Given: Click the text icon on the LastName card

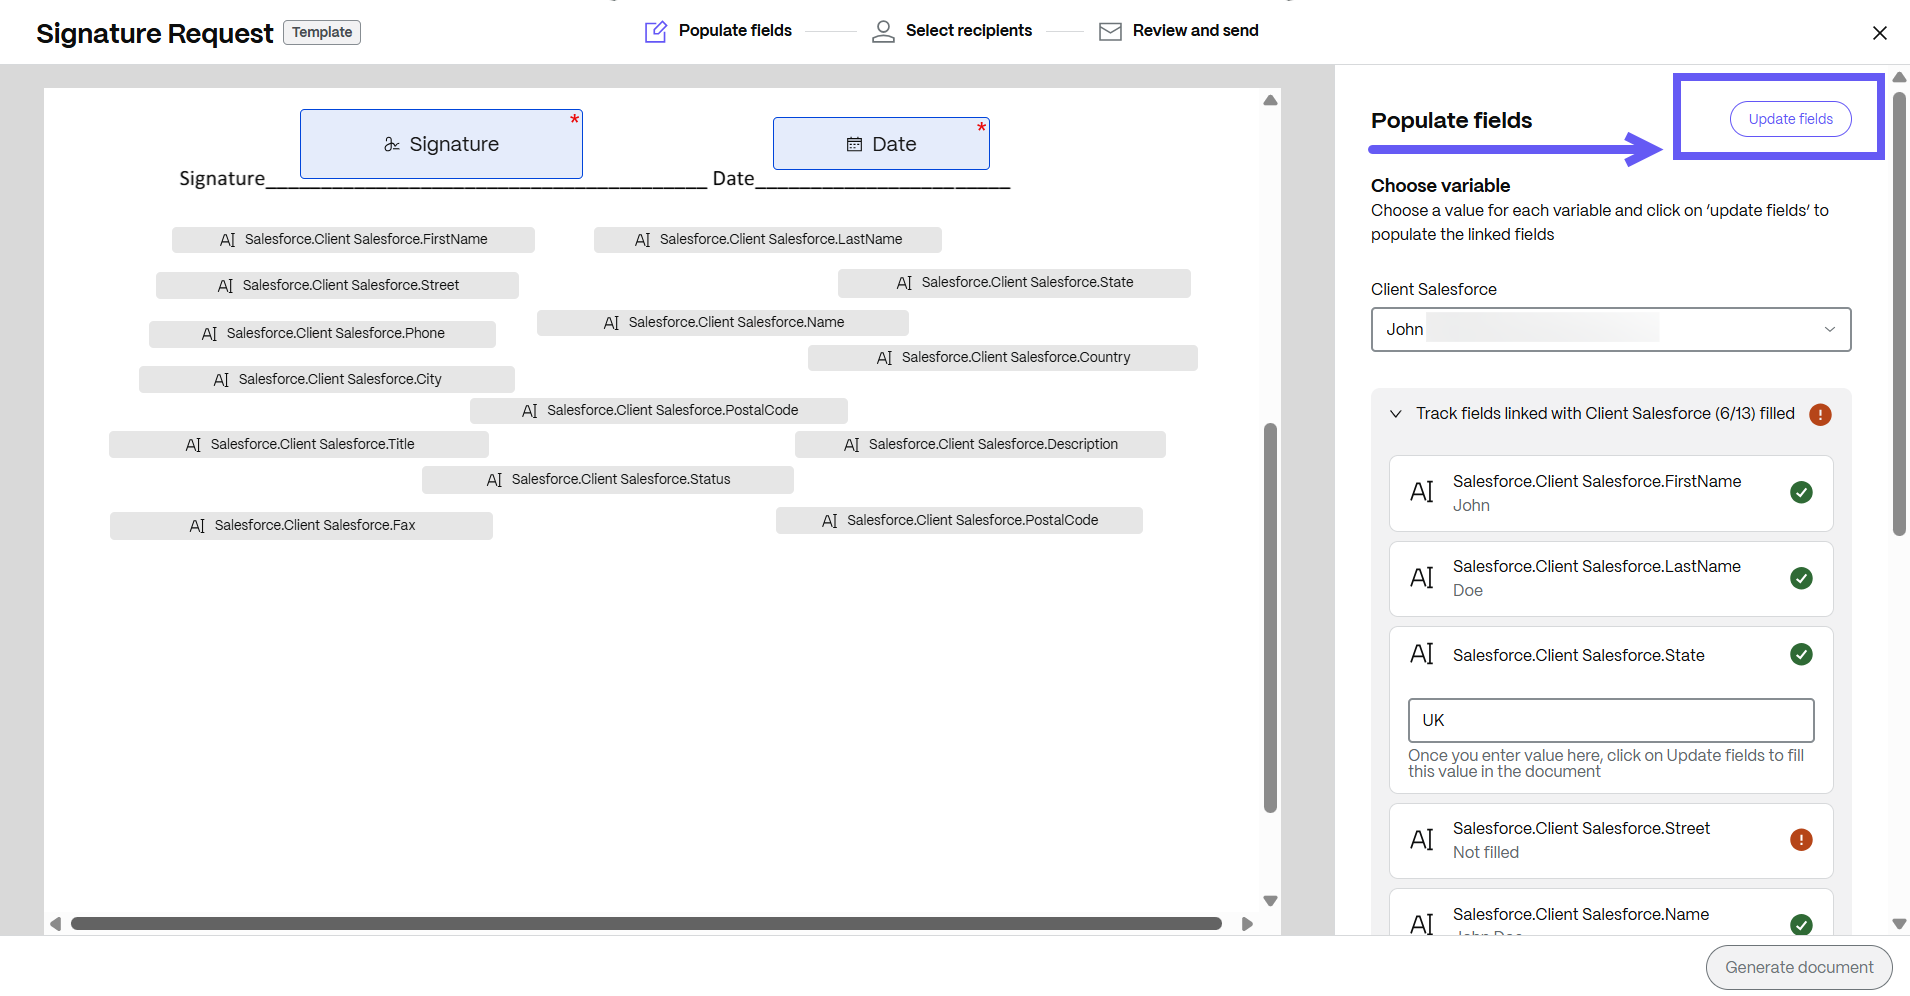Looking at the screenshot, I should click(x=1421, y=578).
